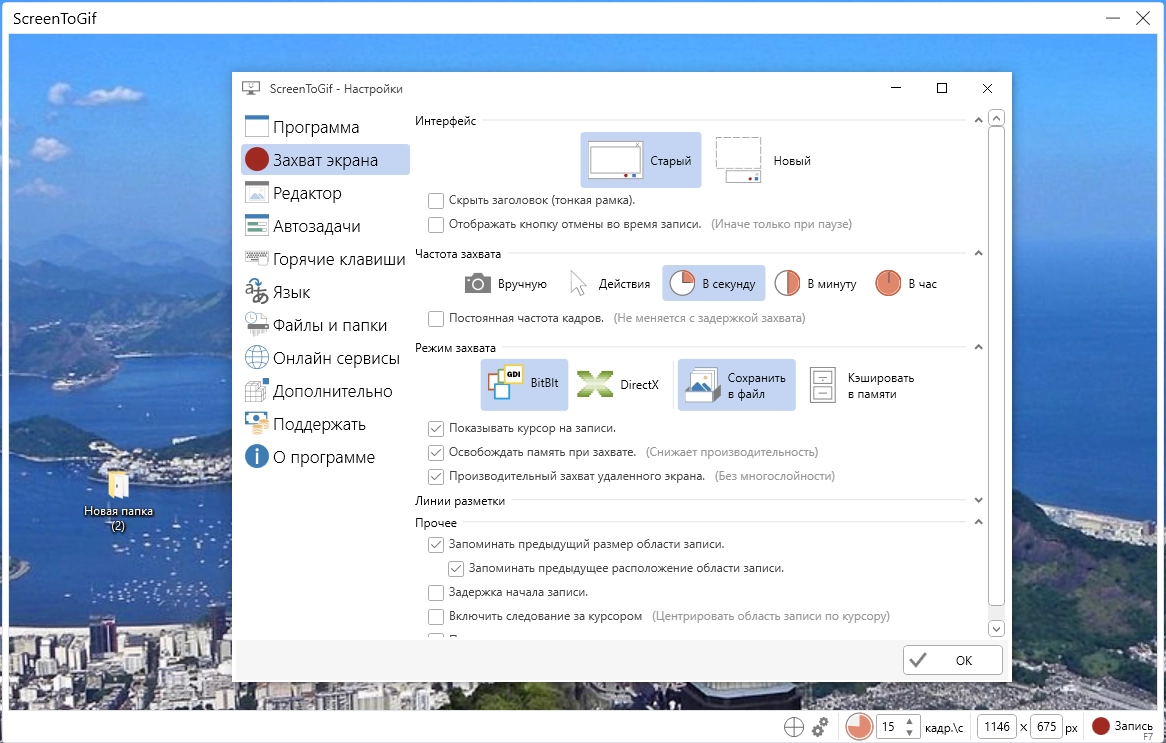Collapse the Режим захвата section
Viewport: 1166px width, 743px height.
click(x=979, y=347)
